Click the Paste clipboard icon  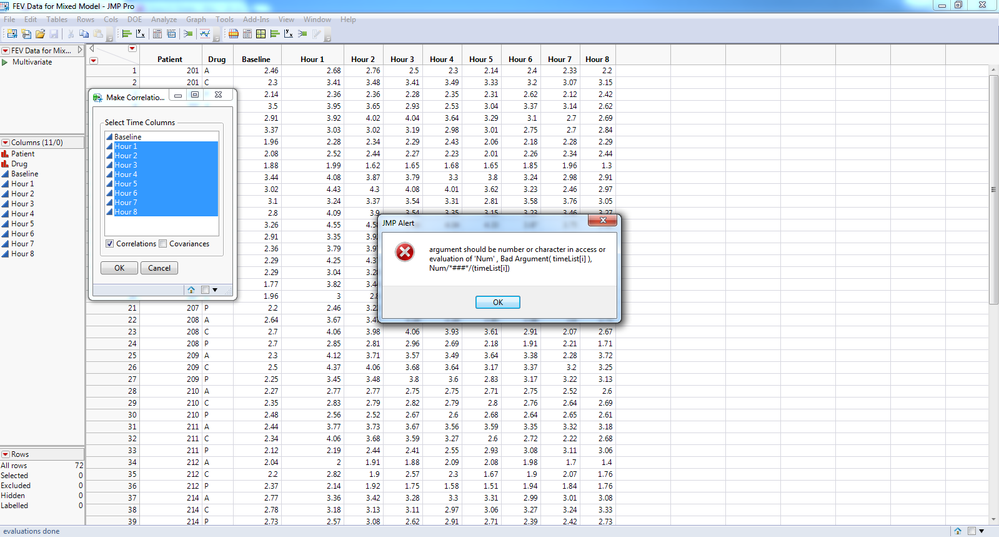click(98, 34)
